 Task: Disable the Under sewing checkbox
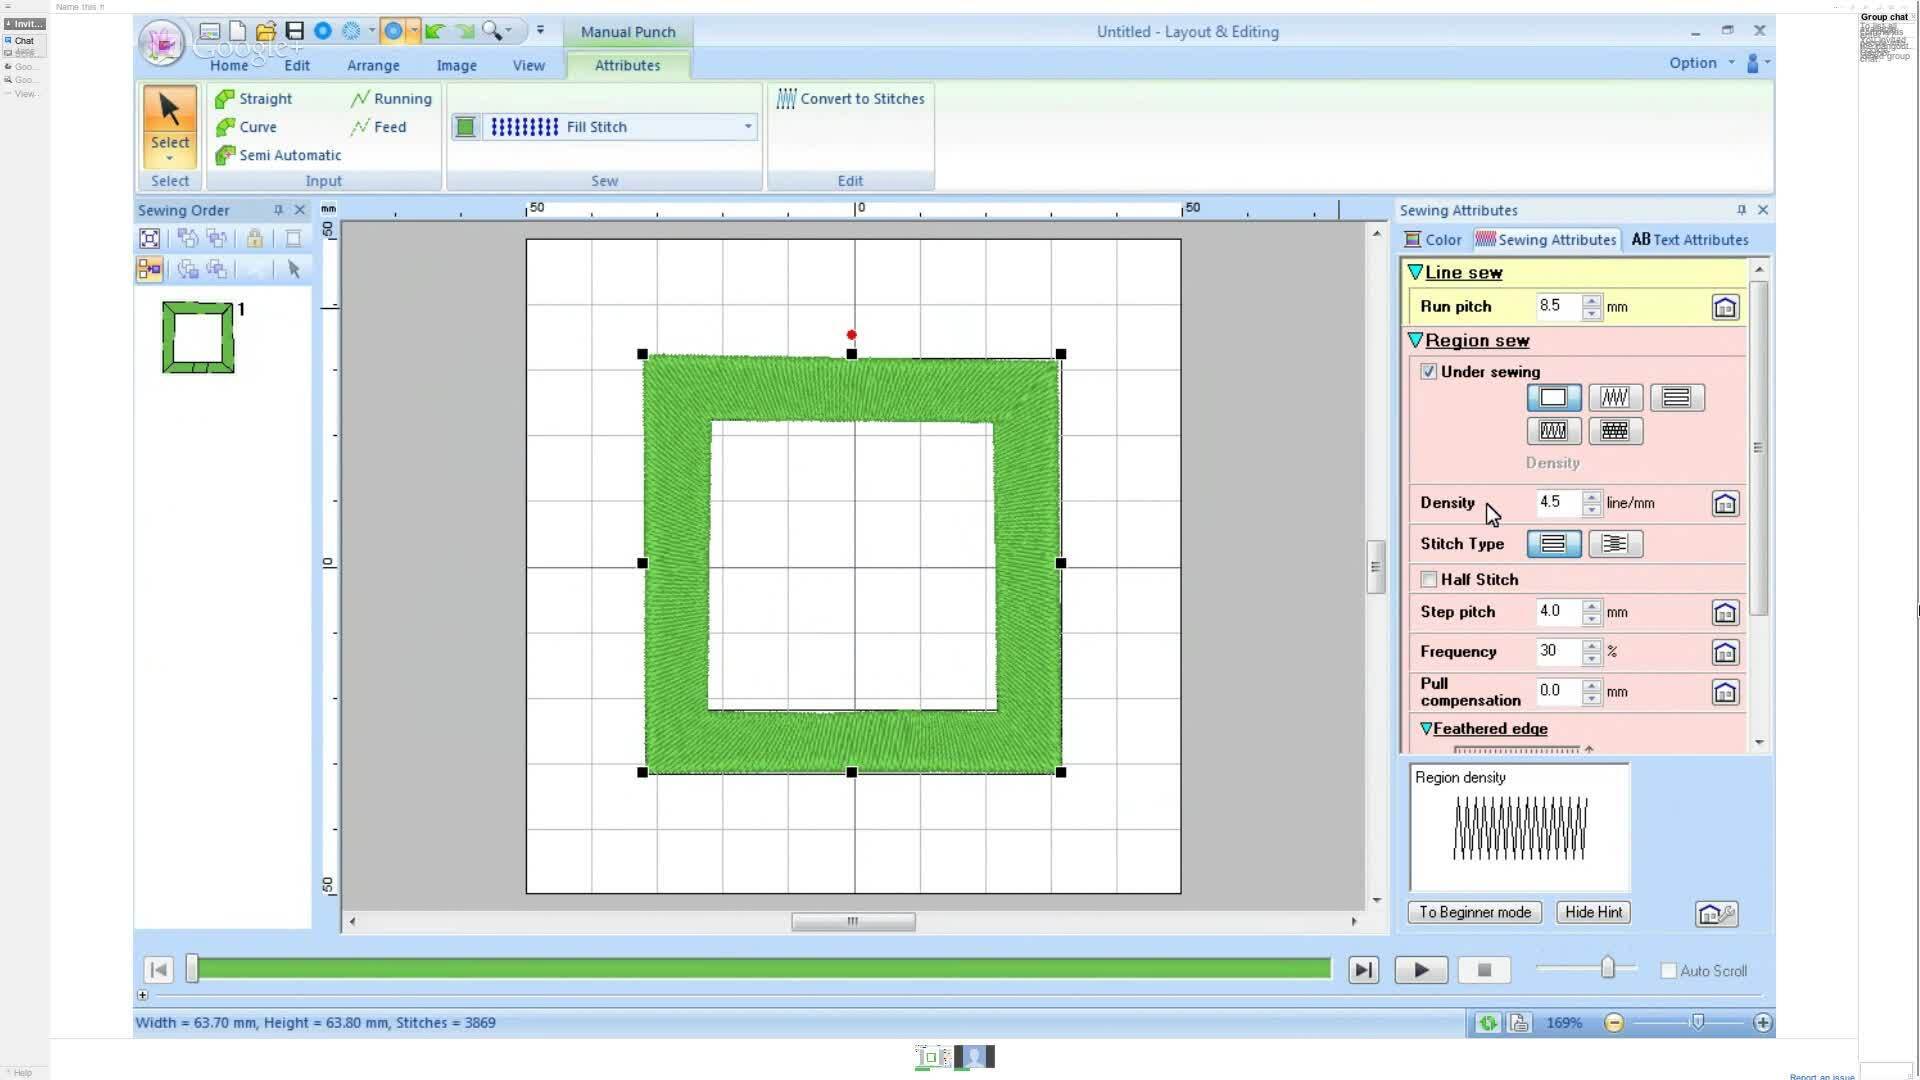click(x=1429, y=372)
